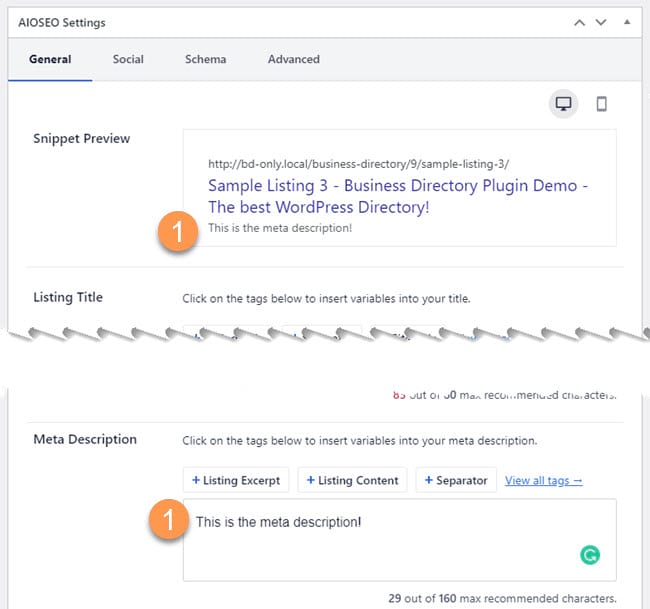Click the Meta Description label
Viewport: 650px width, 609px height.
[x=85, y=439]
